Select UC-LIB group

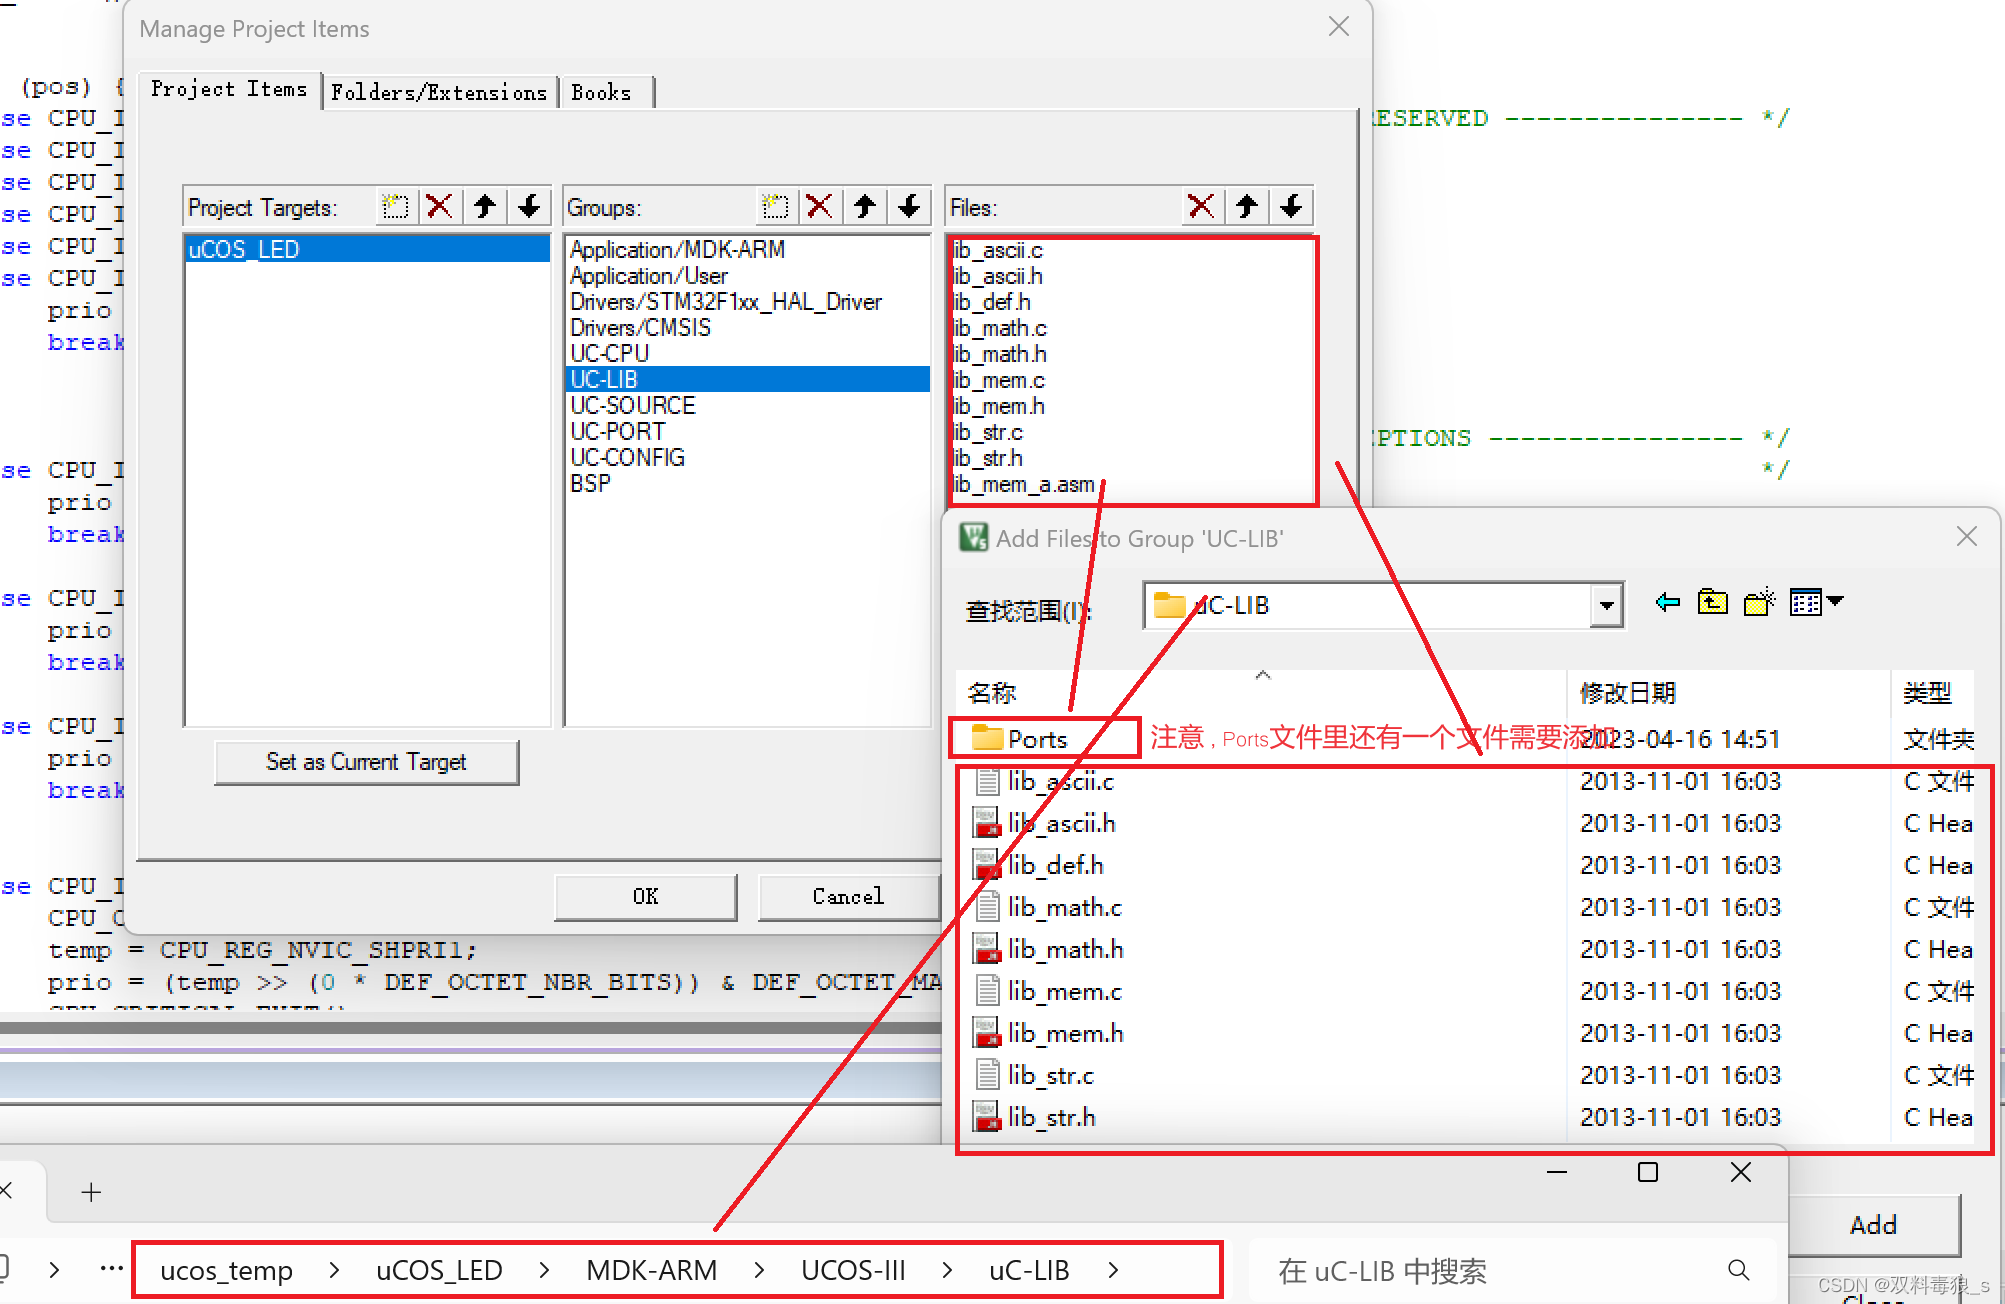click(747, 379)
